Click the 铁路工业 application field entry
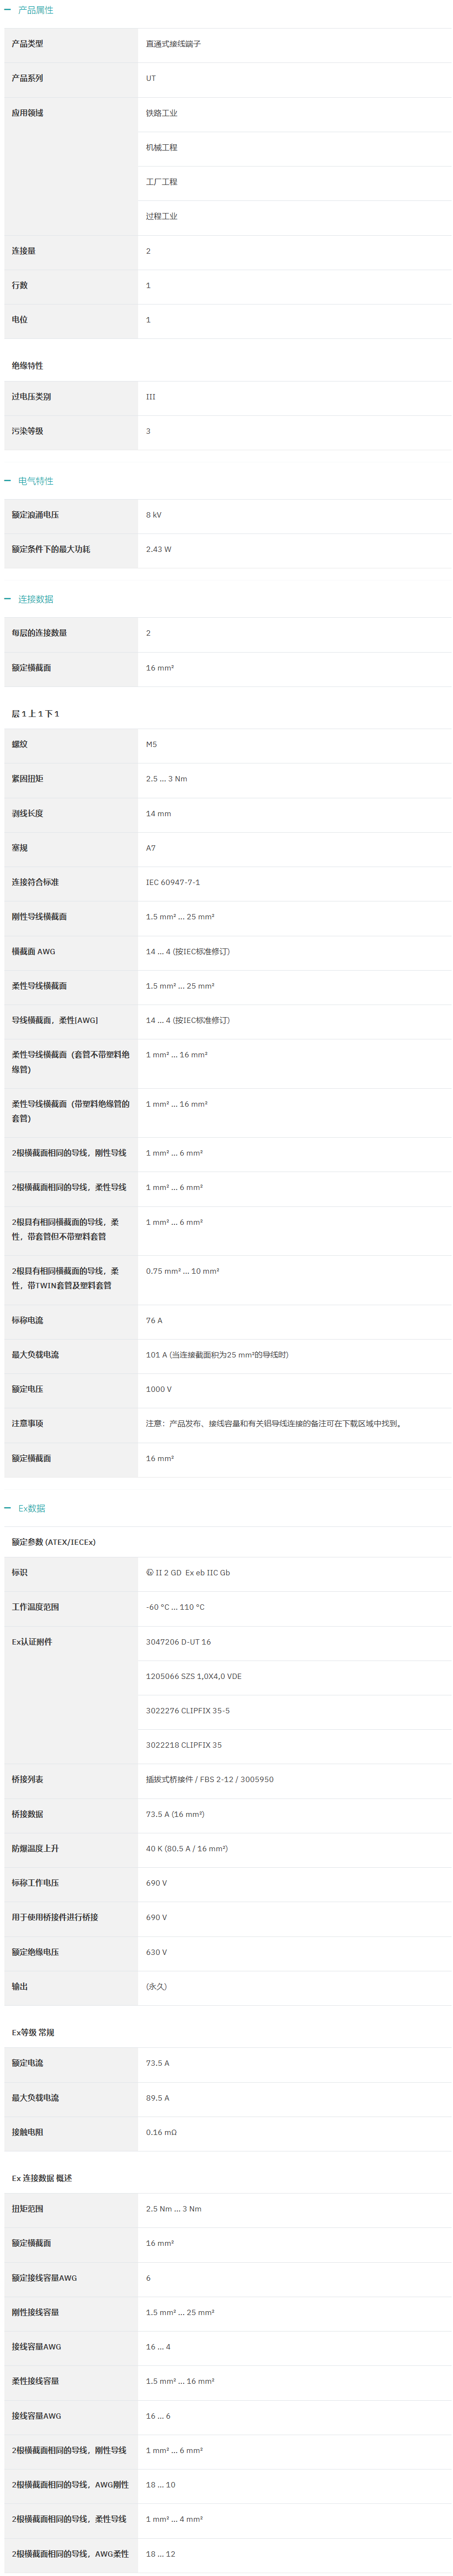Image resolution: width=453 pixels, height=2576 pixels. (161, 113)
